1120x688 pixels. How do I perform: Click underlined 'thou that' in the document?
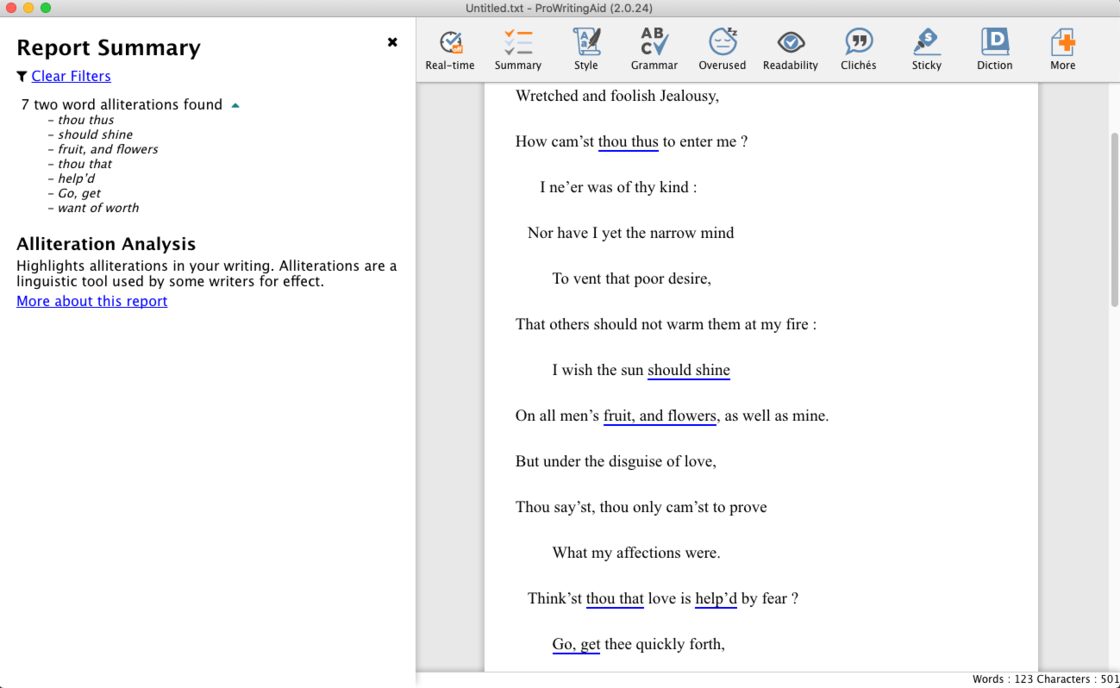(x=614, y=599)
